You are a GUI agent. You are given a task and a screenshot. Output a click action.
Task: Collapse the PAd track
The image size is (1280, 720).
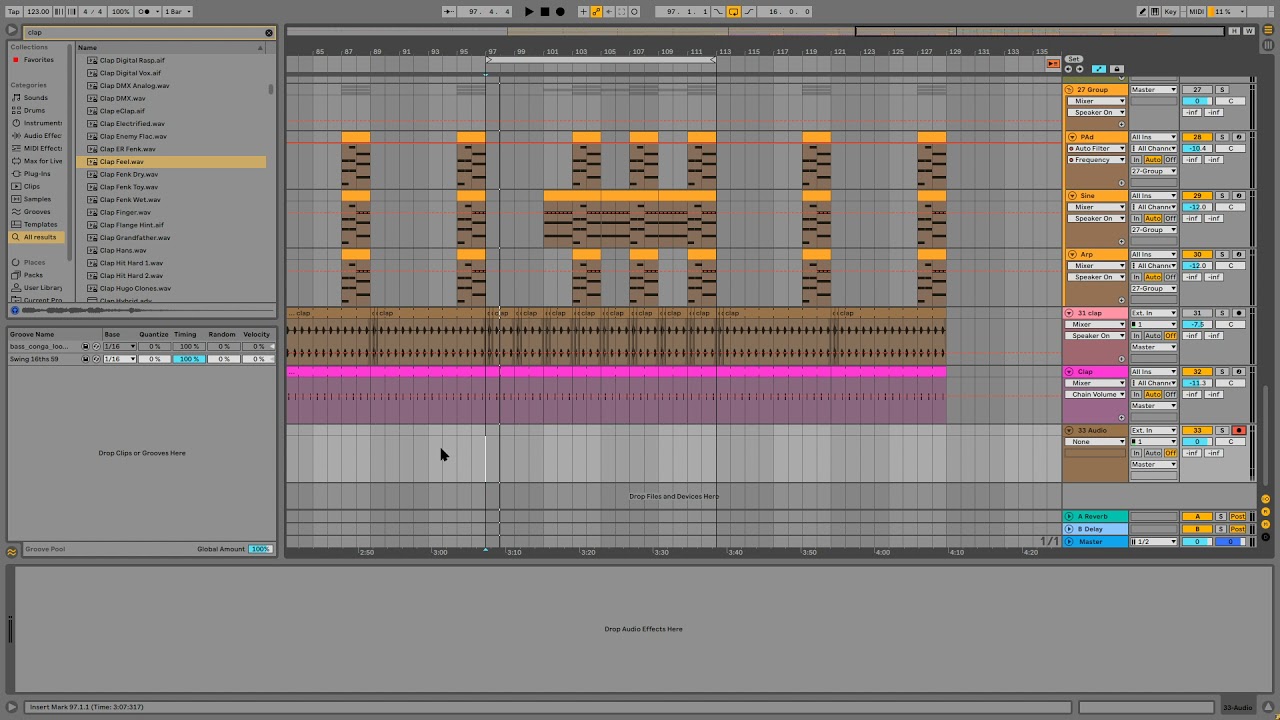pyautogui.click(x=1072, y=137)
